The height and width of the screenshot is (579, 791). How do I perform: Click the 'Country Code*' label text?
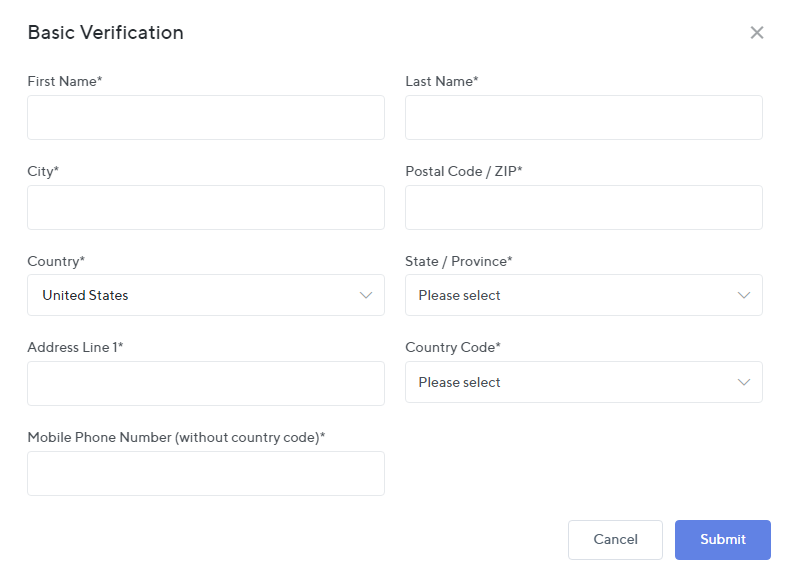point(453,347)
